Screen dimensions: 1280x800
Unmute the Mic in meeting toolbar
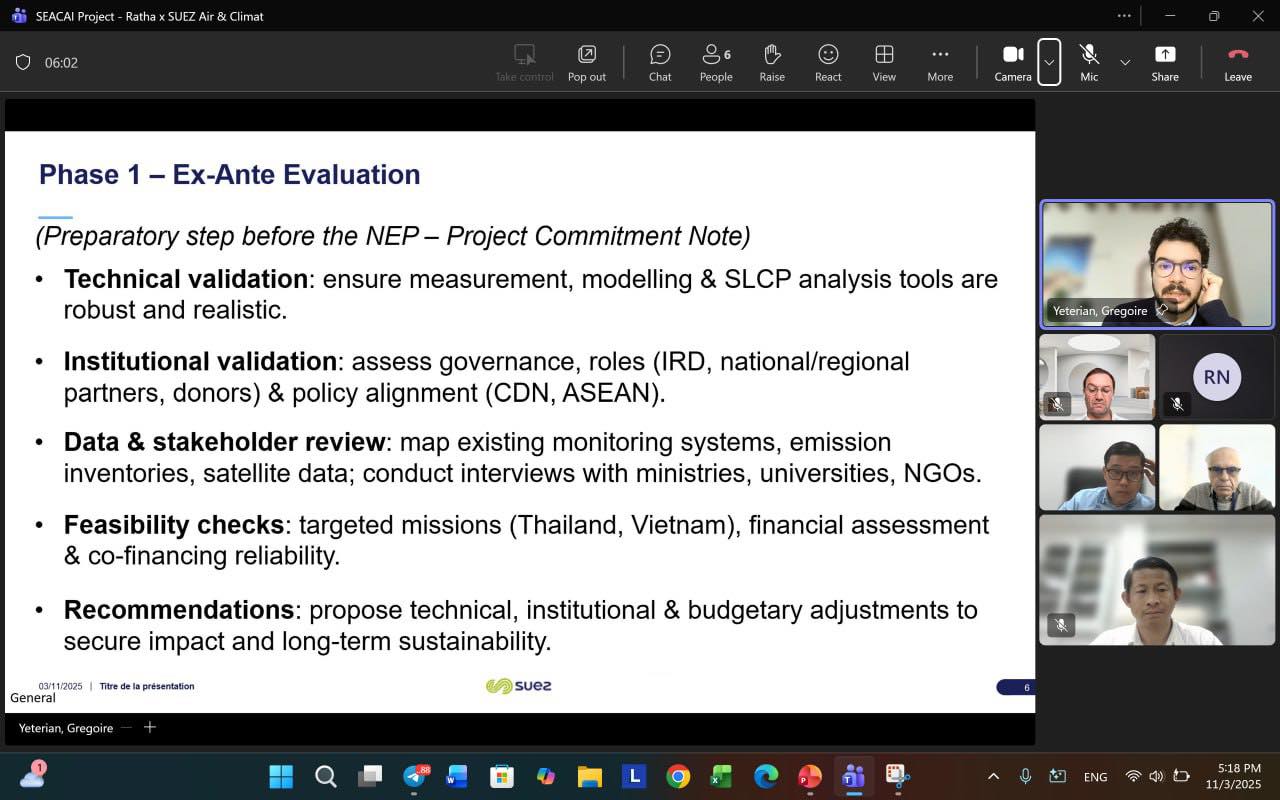pyautogui.click(x=1089, y=63)
